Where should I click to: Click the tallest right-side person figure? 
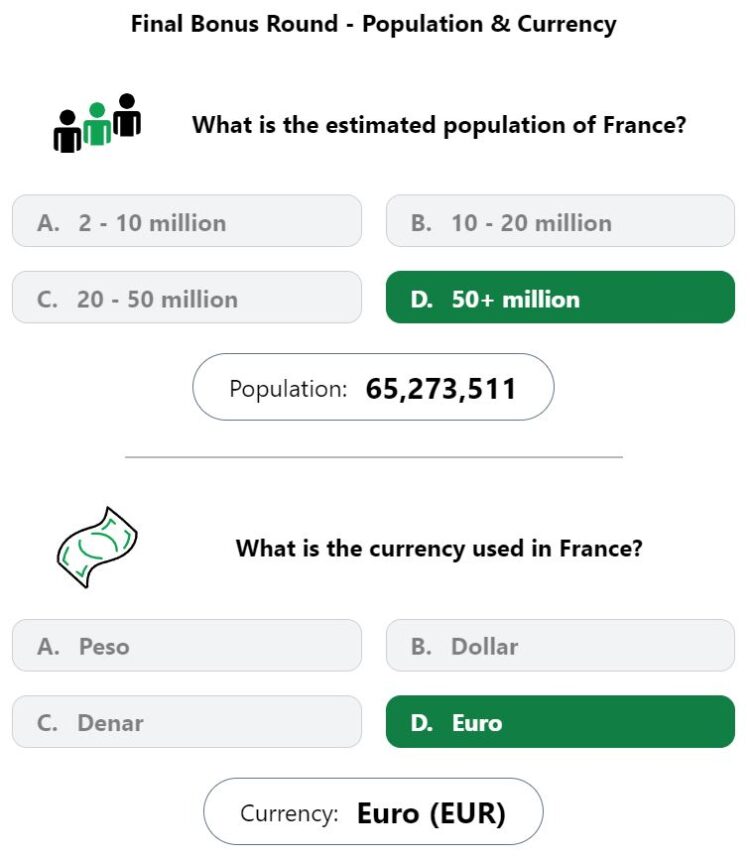coord(126,115)
